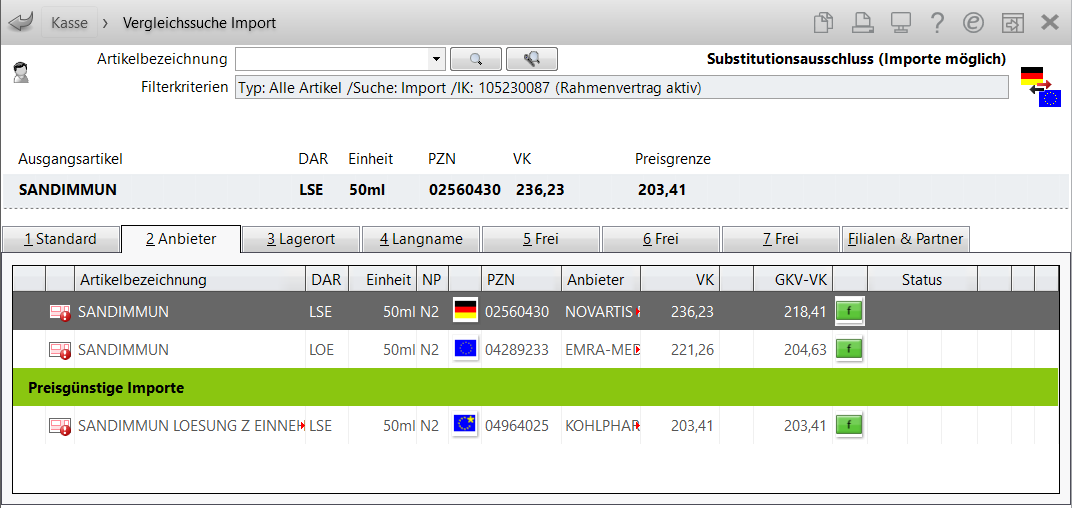Screen dimensions: 1072x508
Task: Open the 6 Frei tab
Action: pyautogui.click(x=661, y=239)
